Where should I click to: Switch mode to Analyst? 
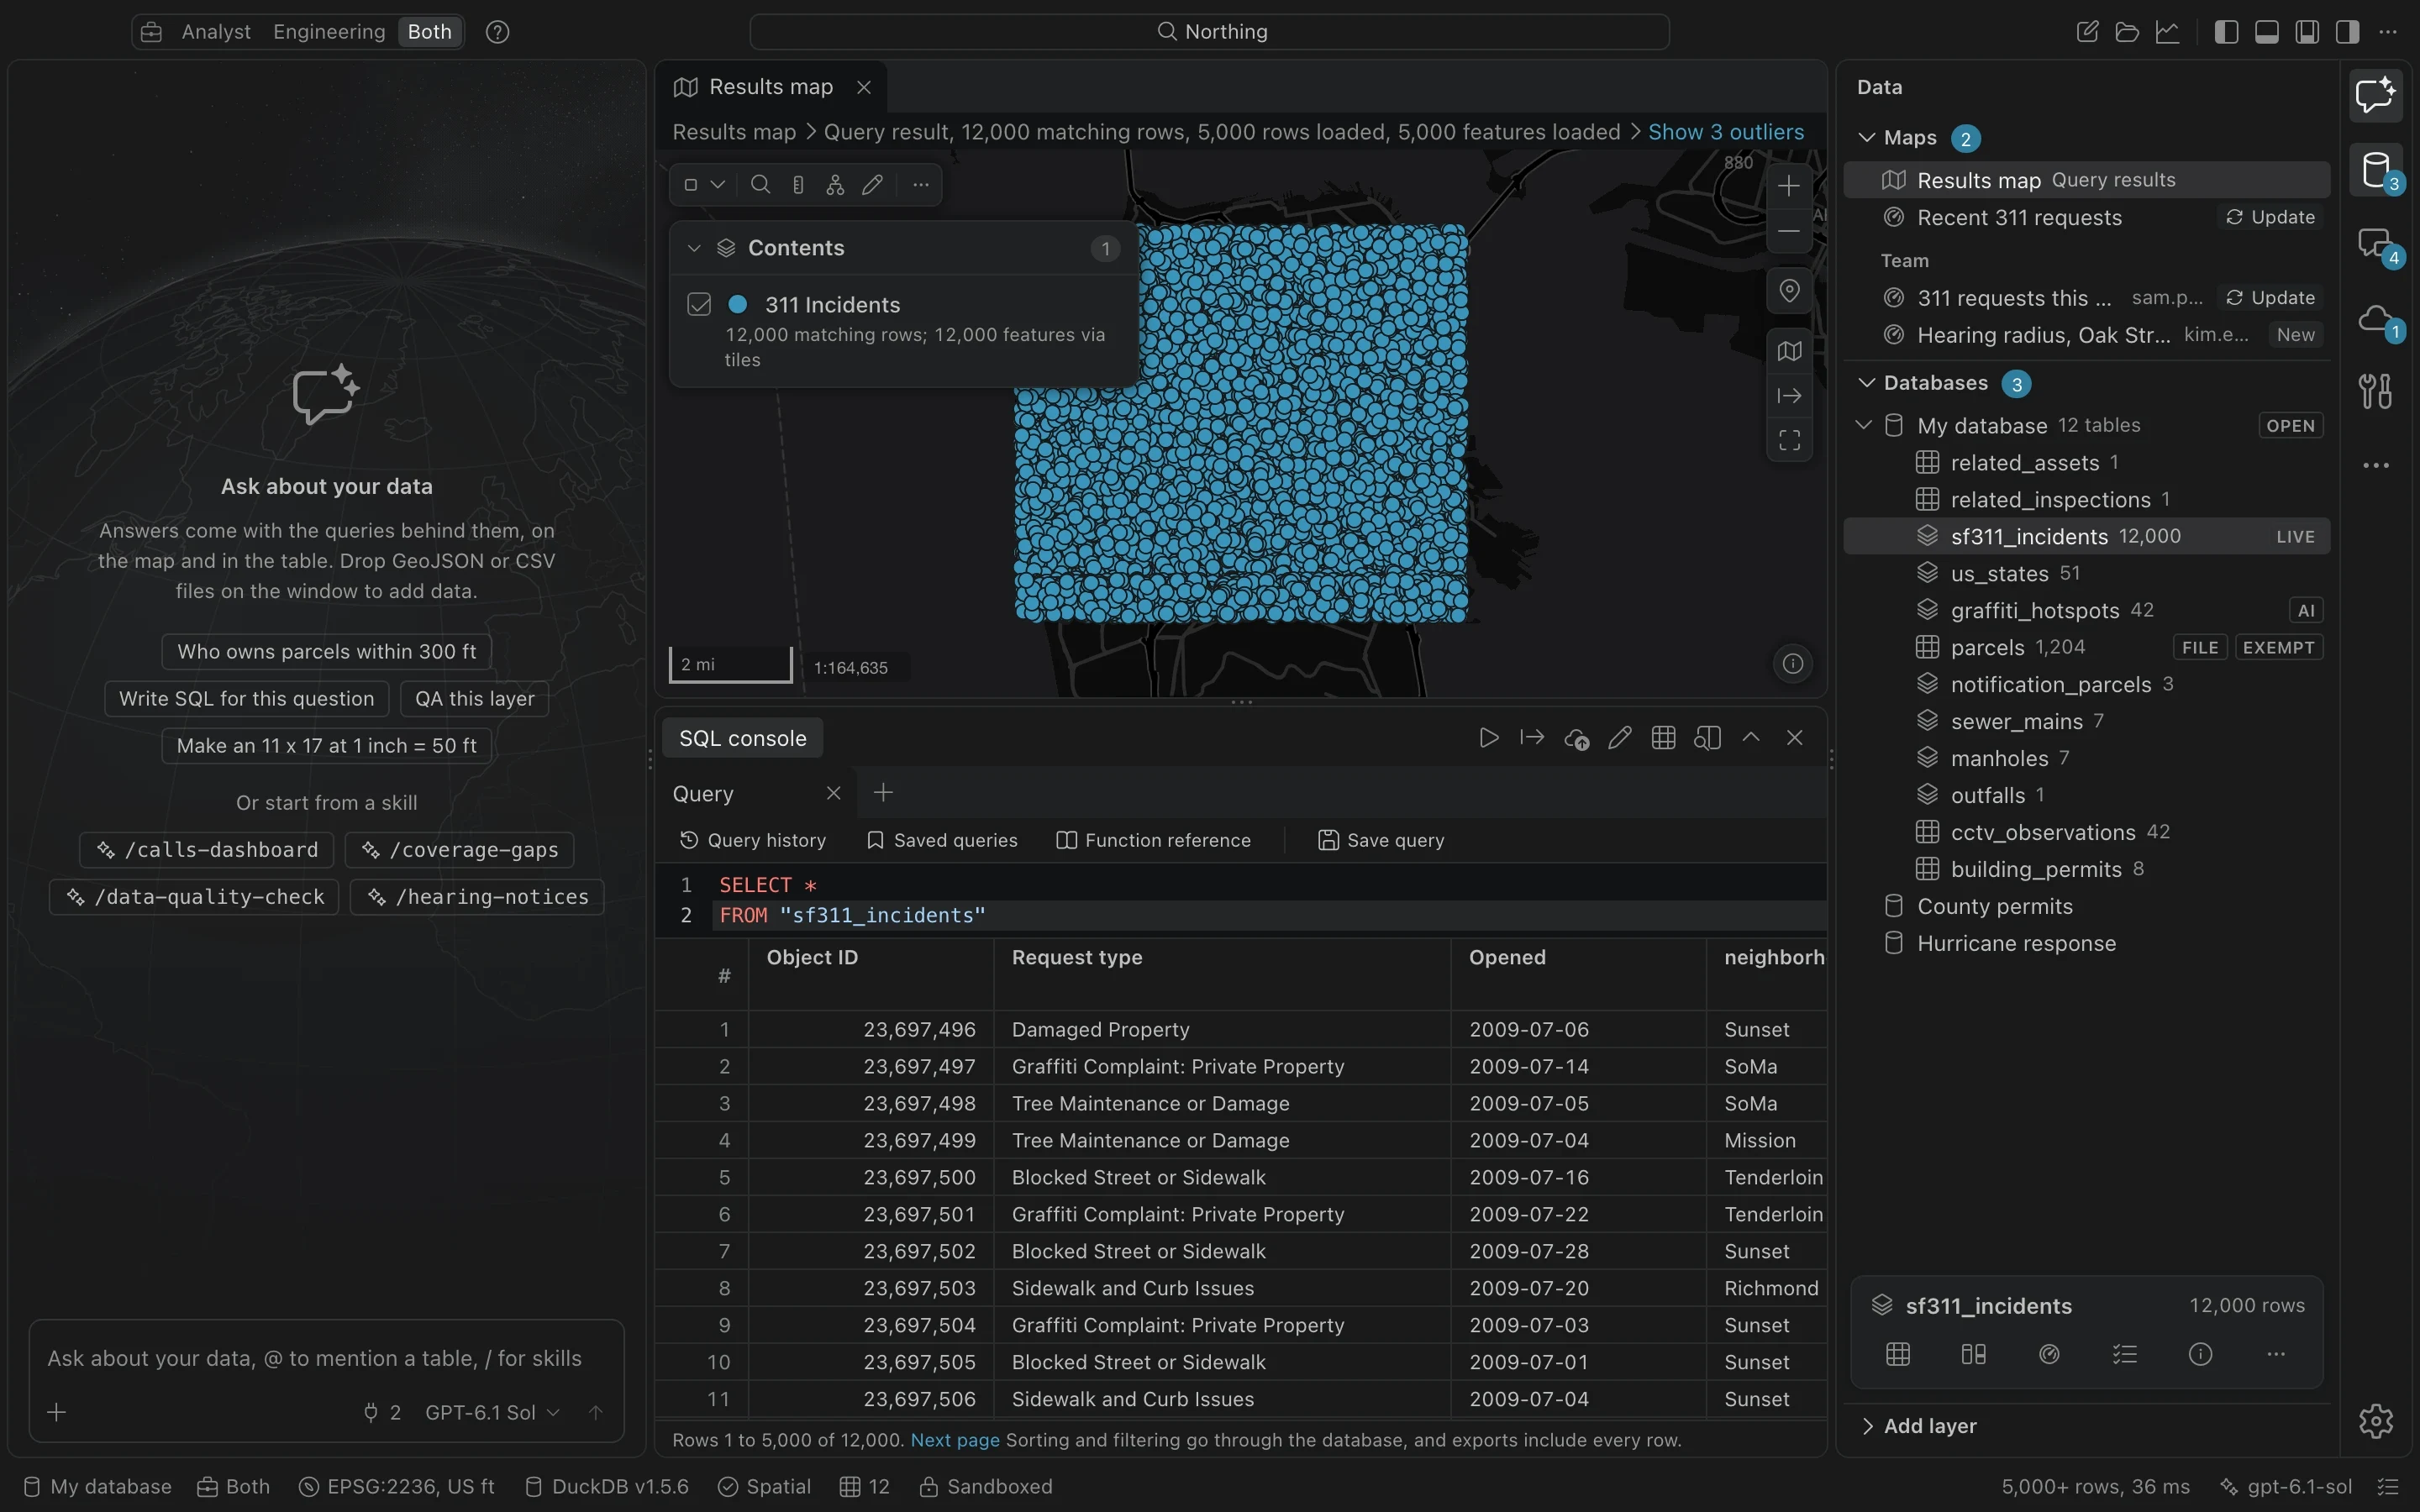[216, 32]
